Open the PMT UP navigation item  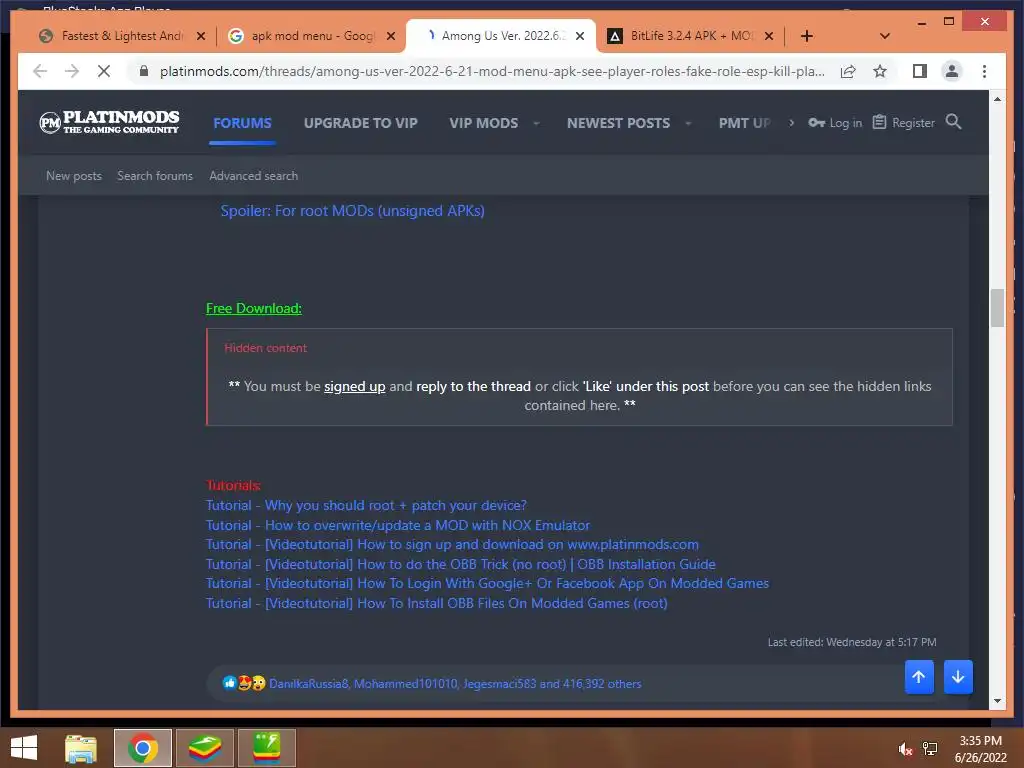744,123
